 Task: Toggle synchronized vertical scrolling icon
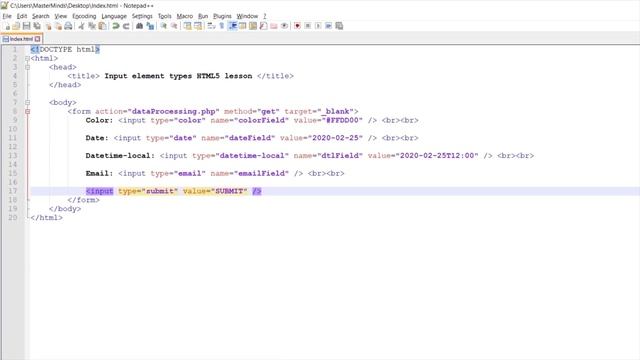[187, 26]
